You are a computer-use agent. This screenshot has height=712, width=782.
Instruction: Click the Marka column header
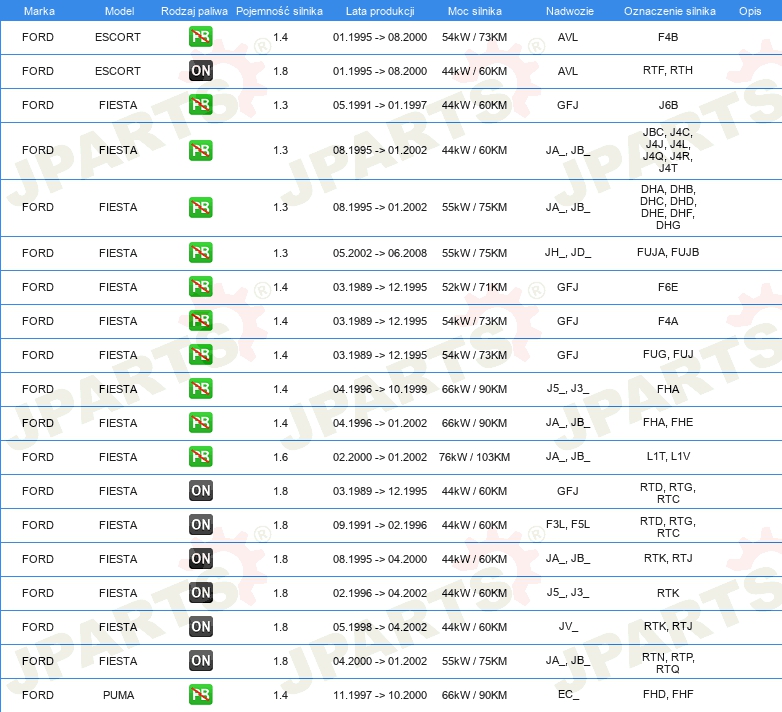pos(38,10)
